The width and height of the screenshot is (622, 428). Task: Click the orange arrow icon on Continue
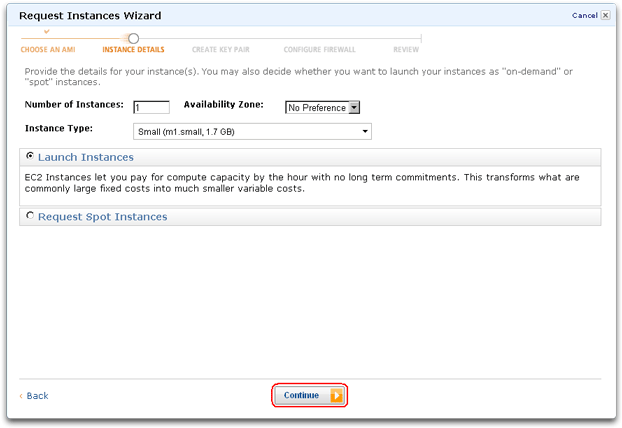point(336,395)
